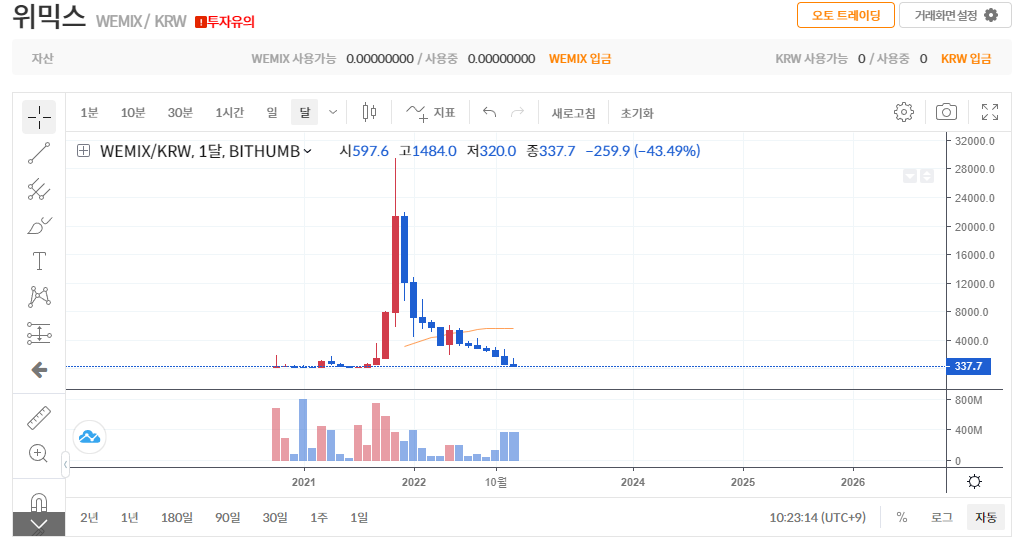Viewport: 1020px width, 547px height.
Task: Set the range to 1년
Action: (129, 518)
